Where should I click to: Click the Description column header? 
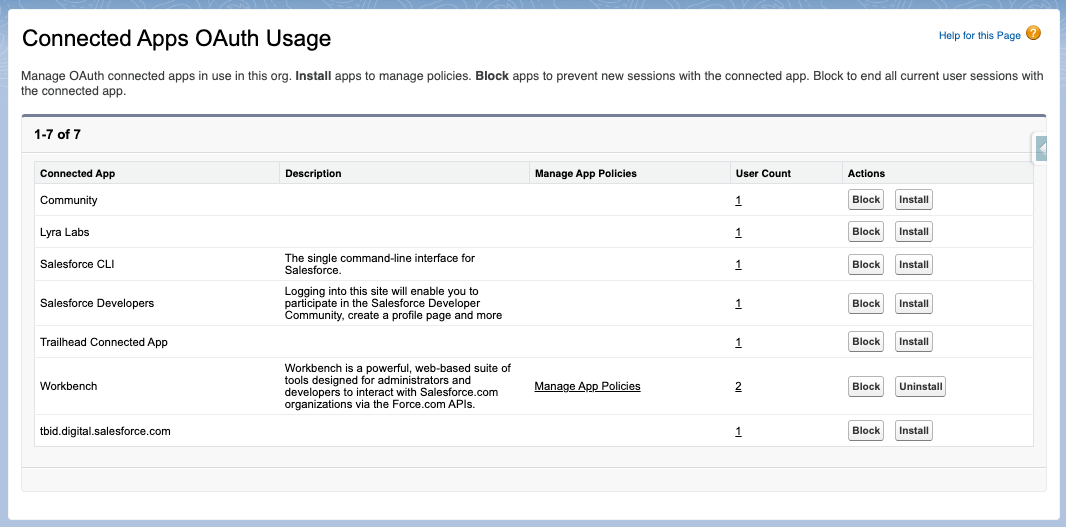405,173
